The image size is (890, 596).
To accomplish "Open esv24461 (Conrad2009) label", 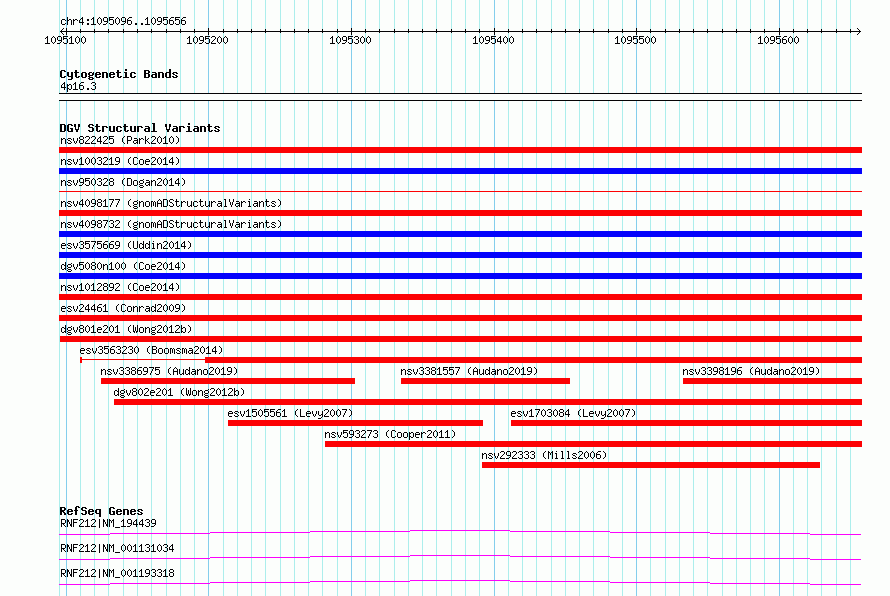I will point(123,308).
